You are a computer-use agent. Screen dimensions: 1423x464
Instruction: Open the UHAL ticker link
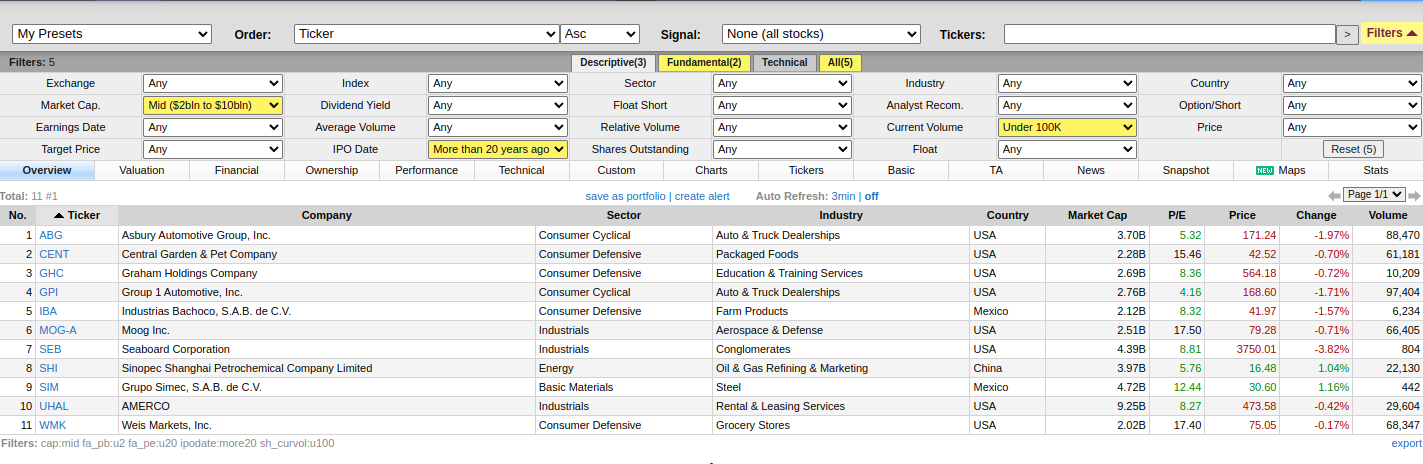(x=54, y=406)
